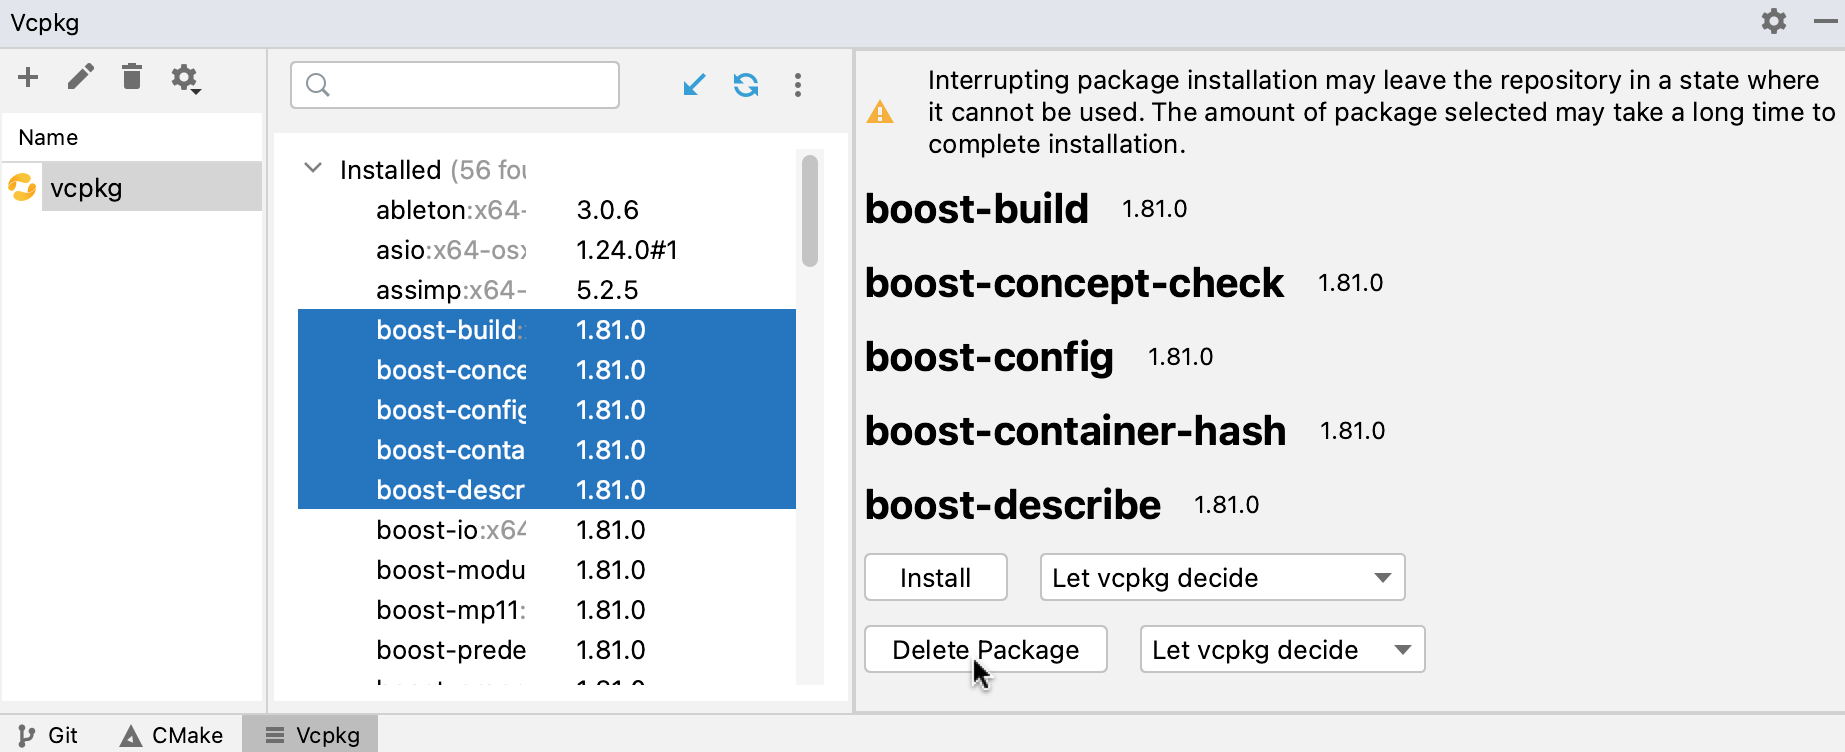Select the boost-conce package row
This screenshot has height=752, width=1845.
point(547,370)
